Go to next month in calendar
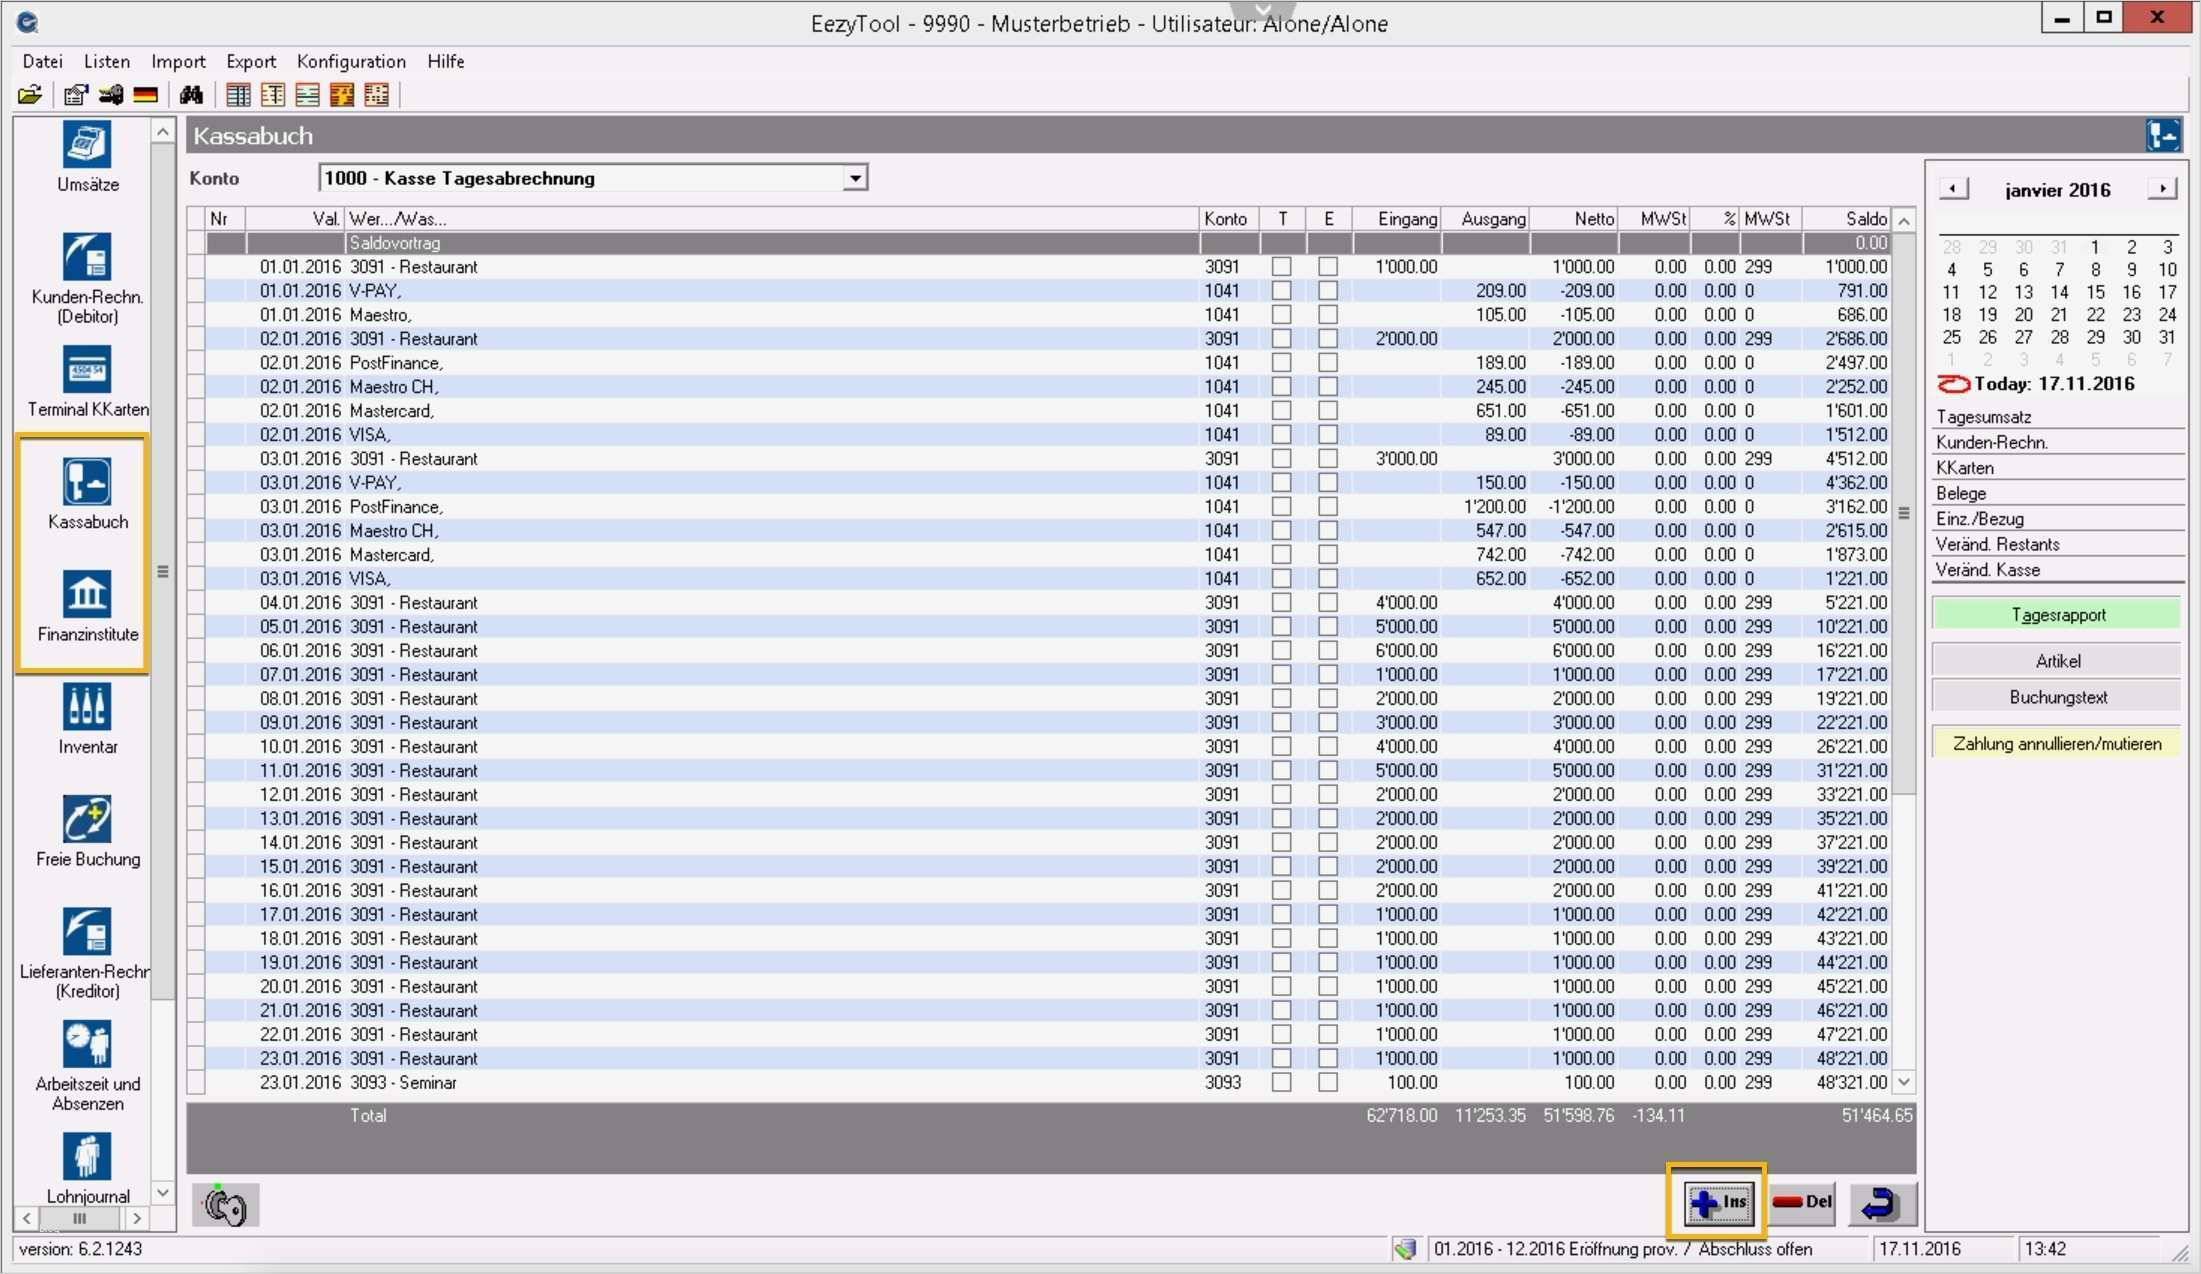Viewport: 2201px width, 1274px height. [2162, 189]
